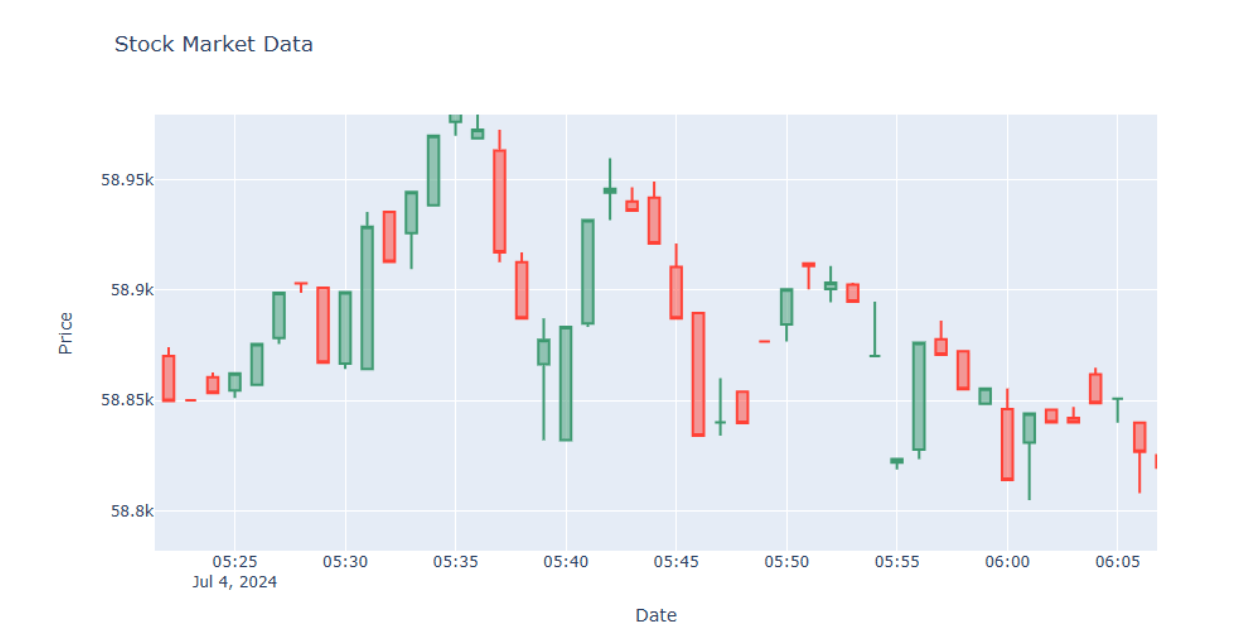The height and width of the screenshot is (626, 1242).
Task: Click the Stock Market Data chart title
Action: tap(213, 44)
